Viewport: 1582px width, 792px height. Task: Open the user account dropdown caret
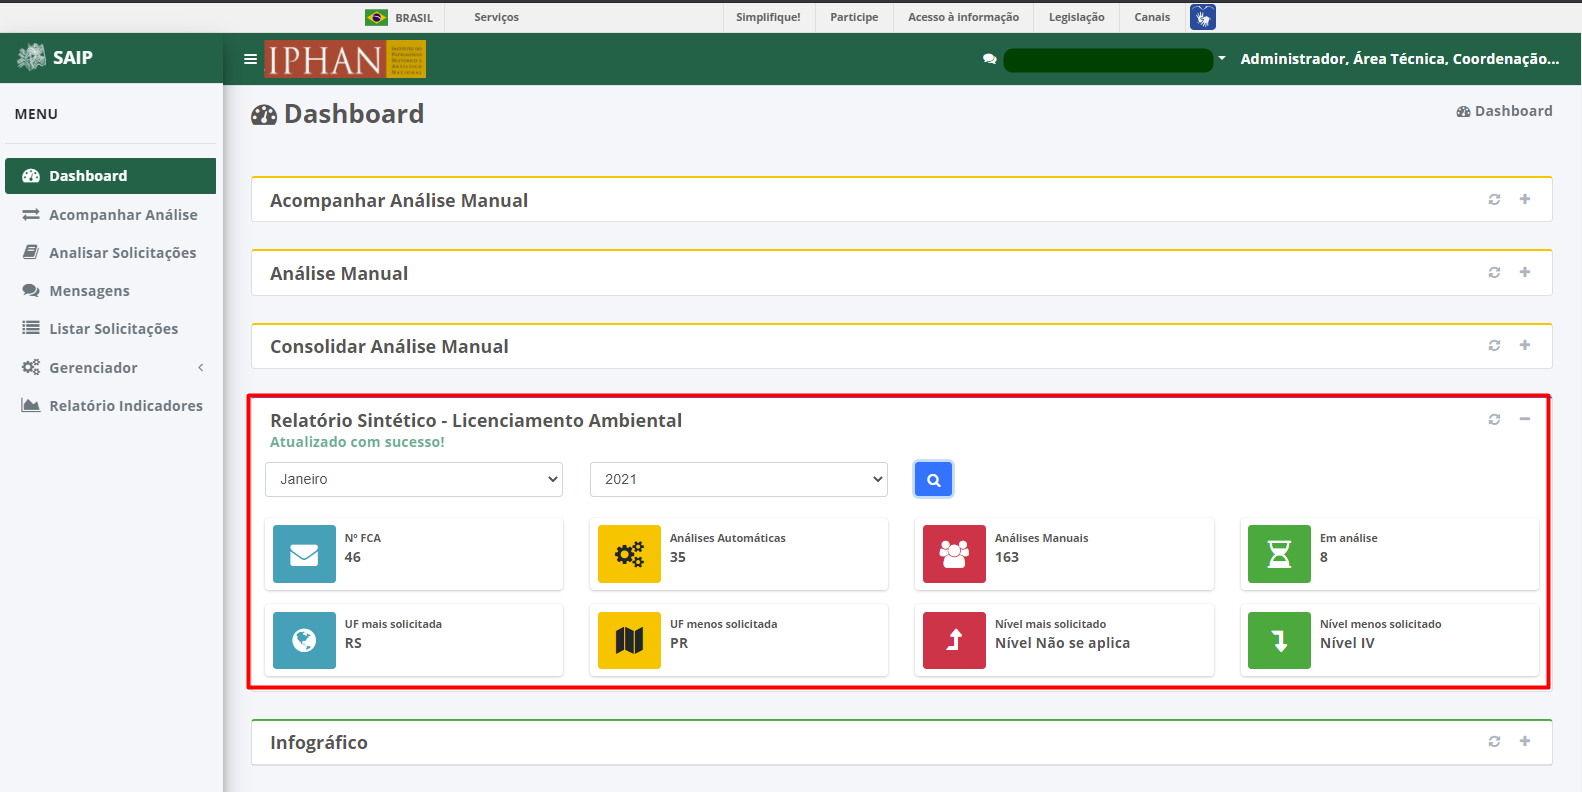tap(1222, 59)
